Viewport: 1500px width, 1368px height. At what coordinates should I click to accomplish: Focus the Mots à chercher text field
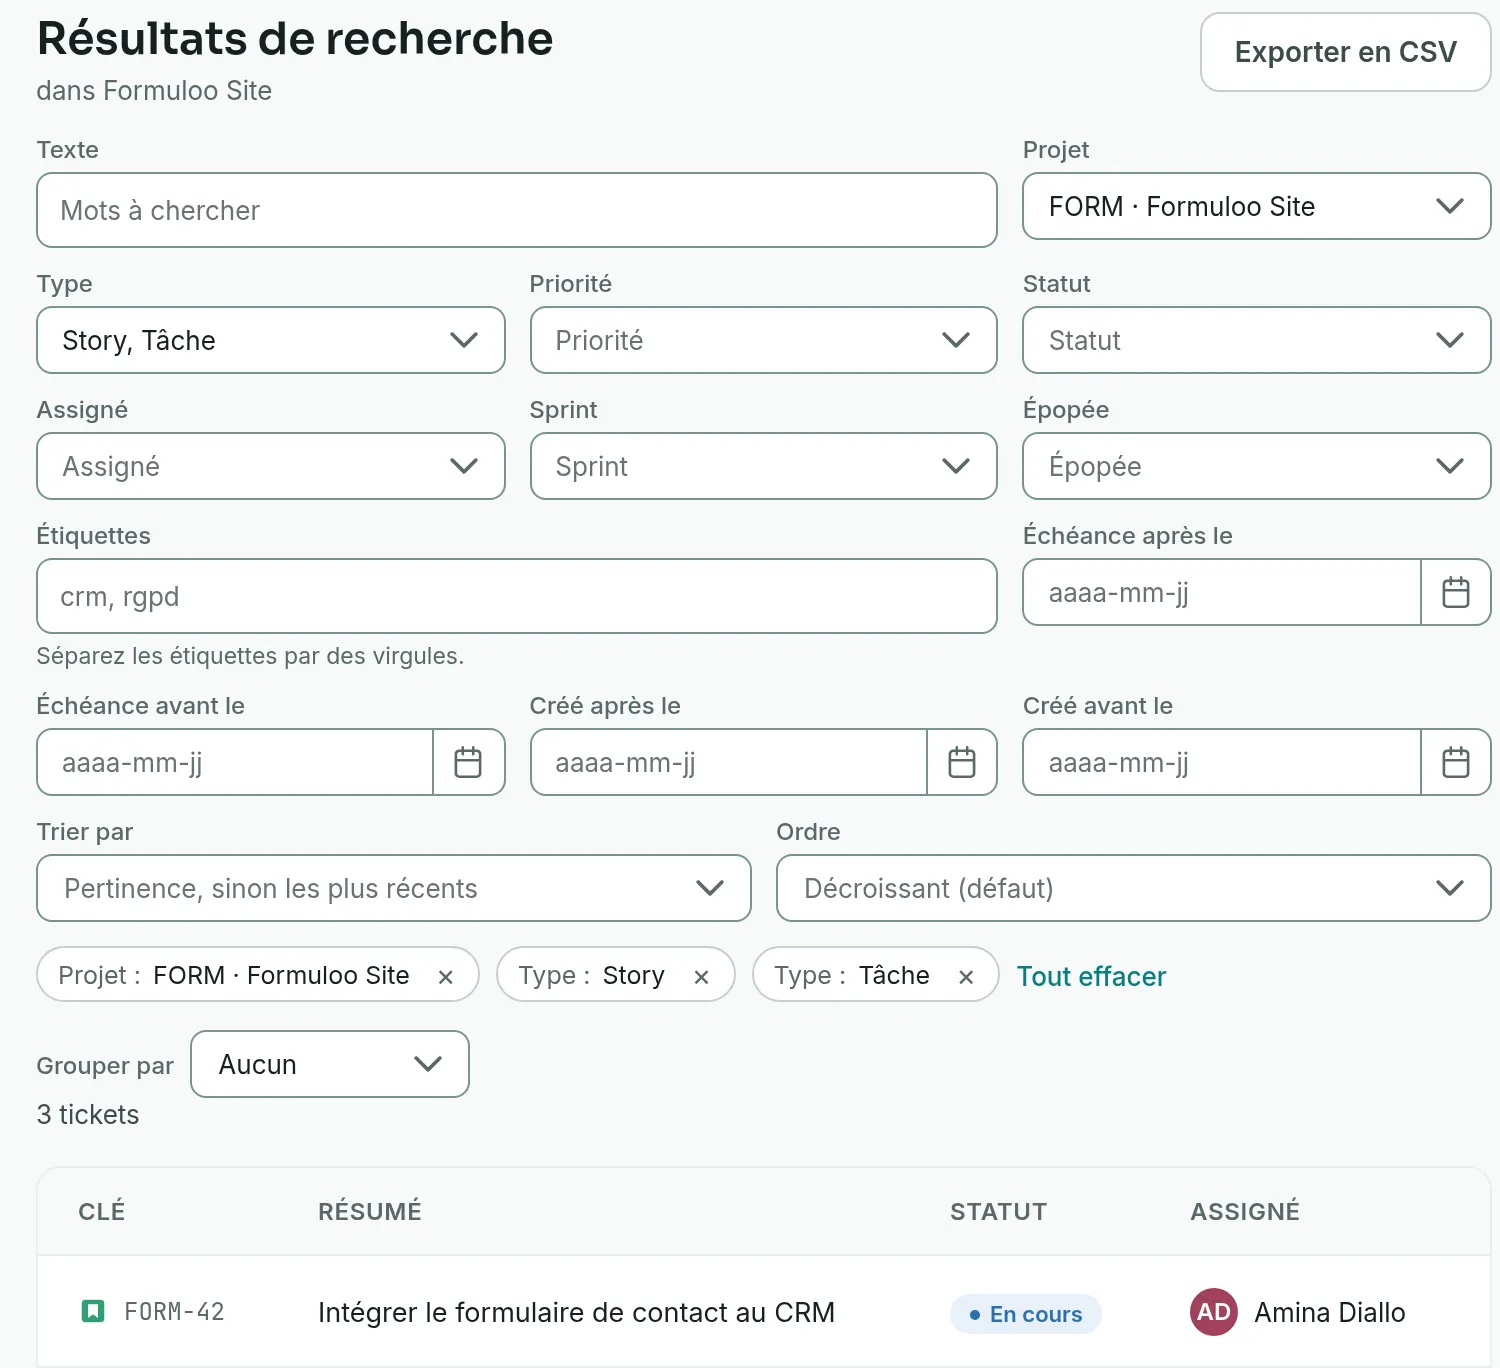tap(517, 210)
